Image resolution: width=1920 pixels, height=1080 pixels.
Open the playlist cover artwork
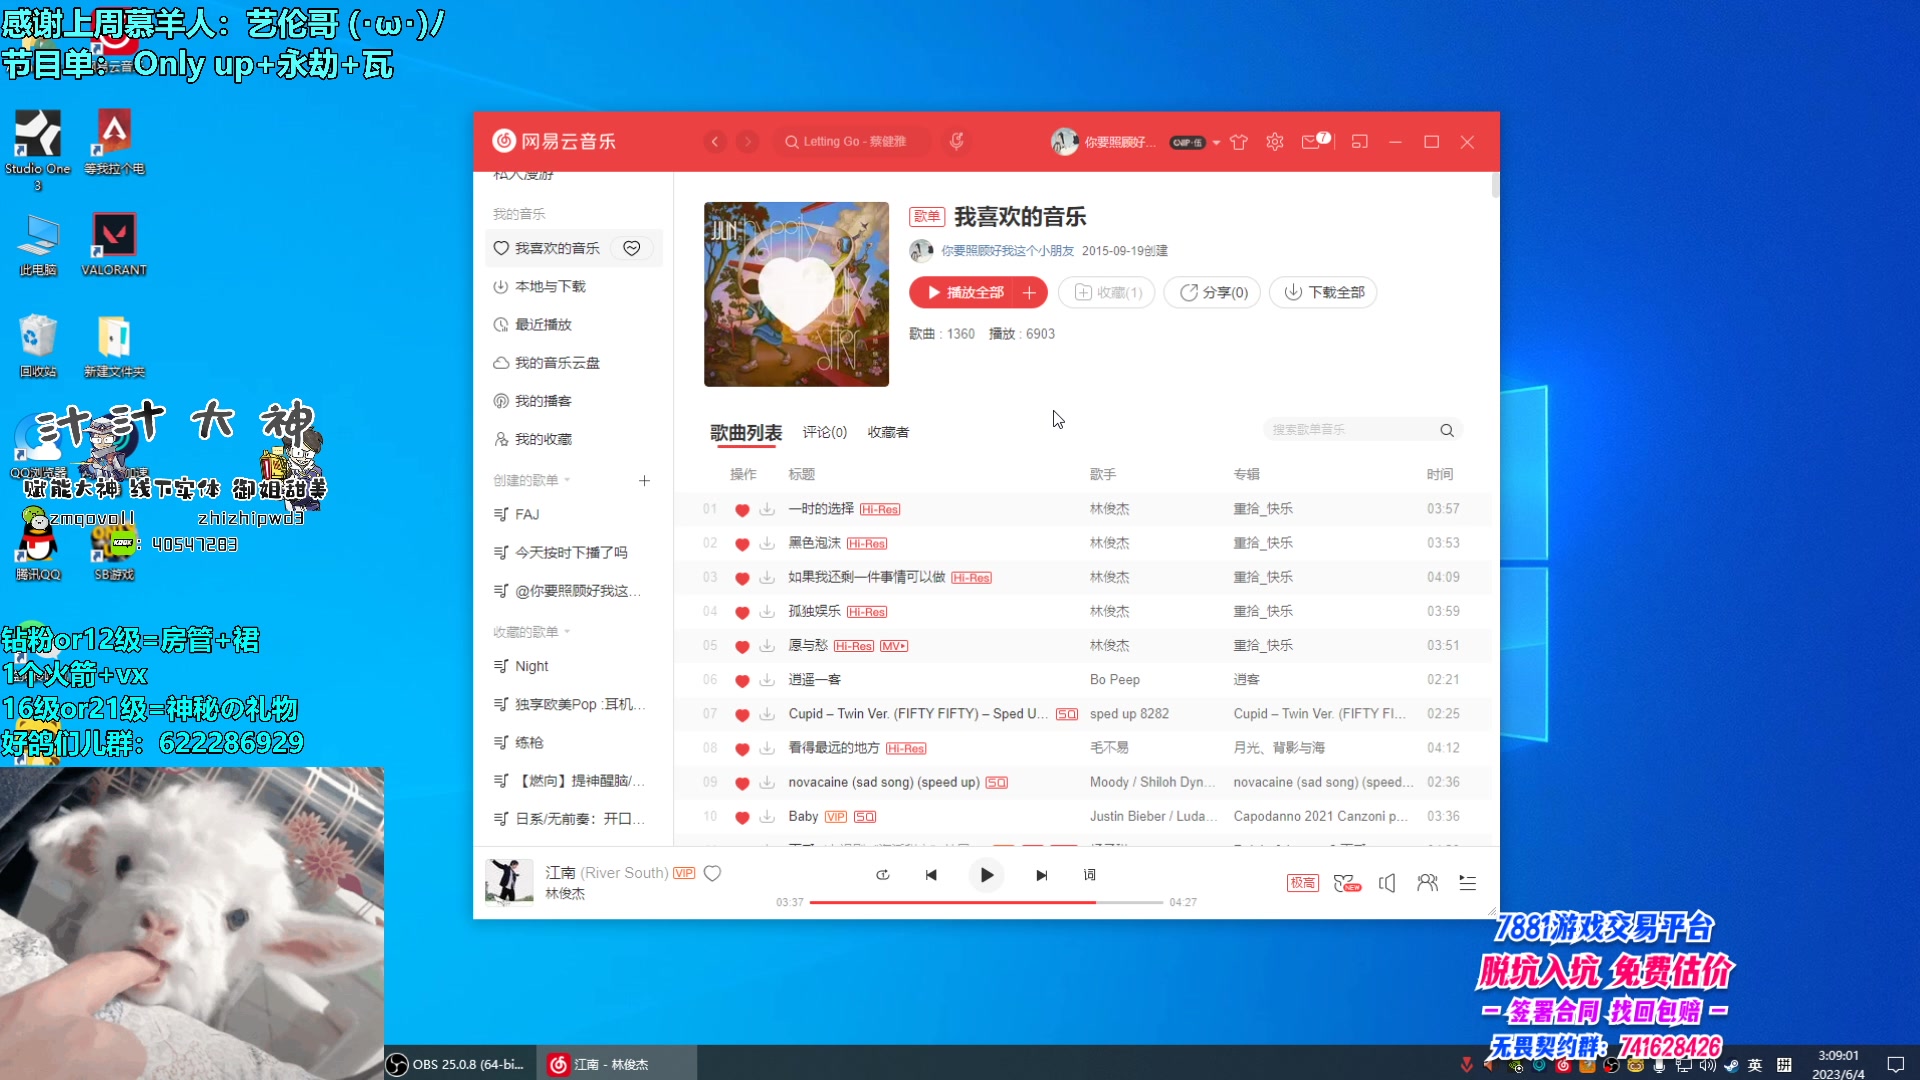click(797, 295)
